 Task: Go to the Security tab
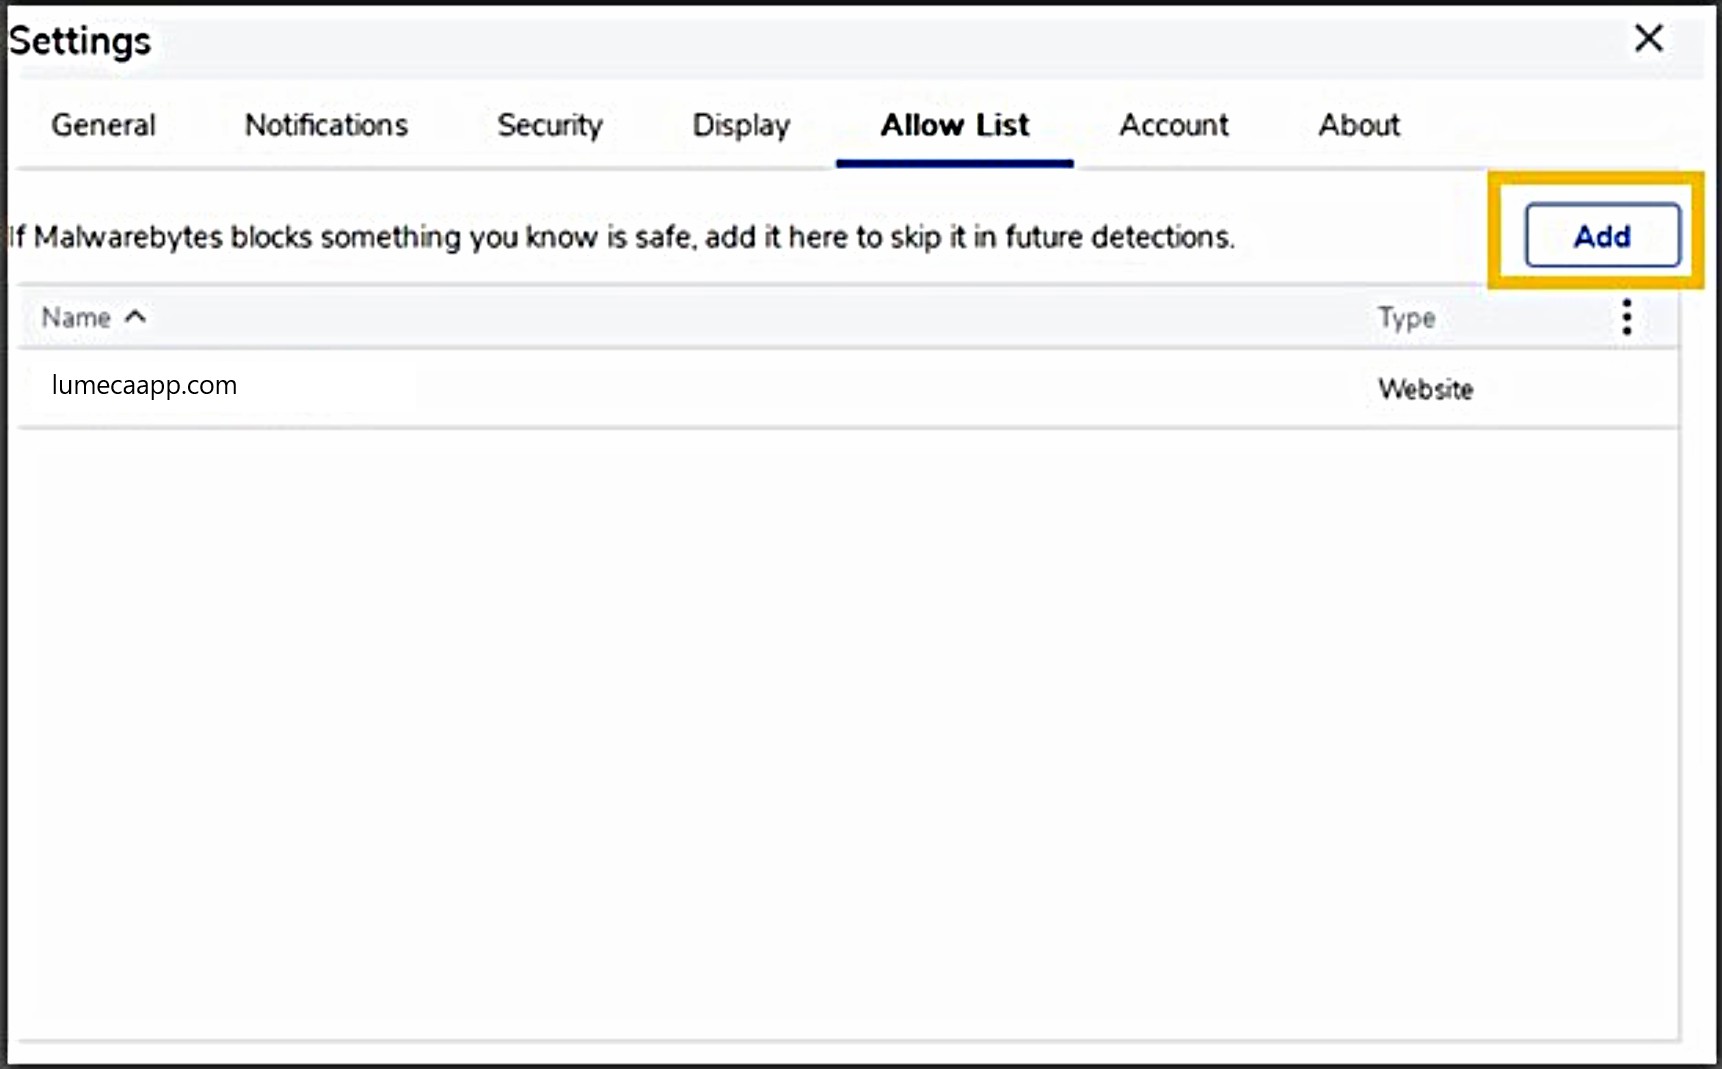pyautogui.click(x=550, y=125)
